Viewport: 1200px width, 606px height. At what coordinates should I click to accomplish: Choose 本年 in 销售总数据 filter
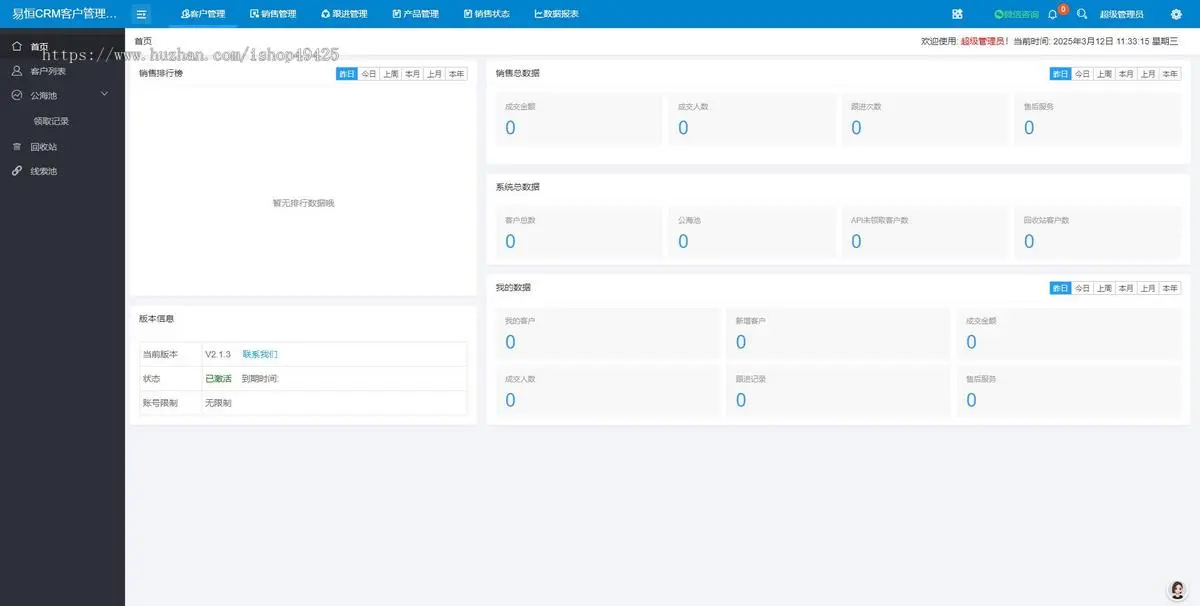pos(1170,74)
